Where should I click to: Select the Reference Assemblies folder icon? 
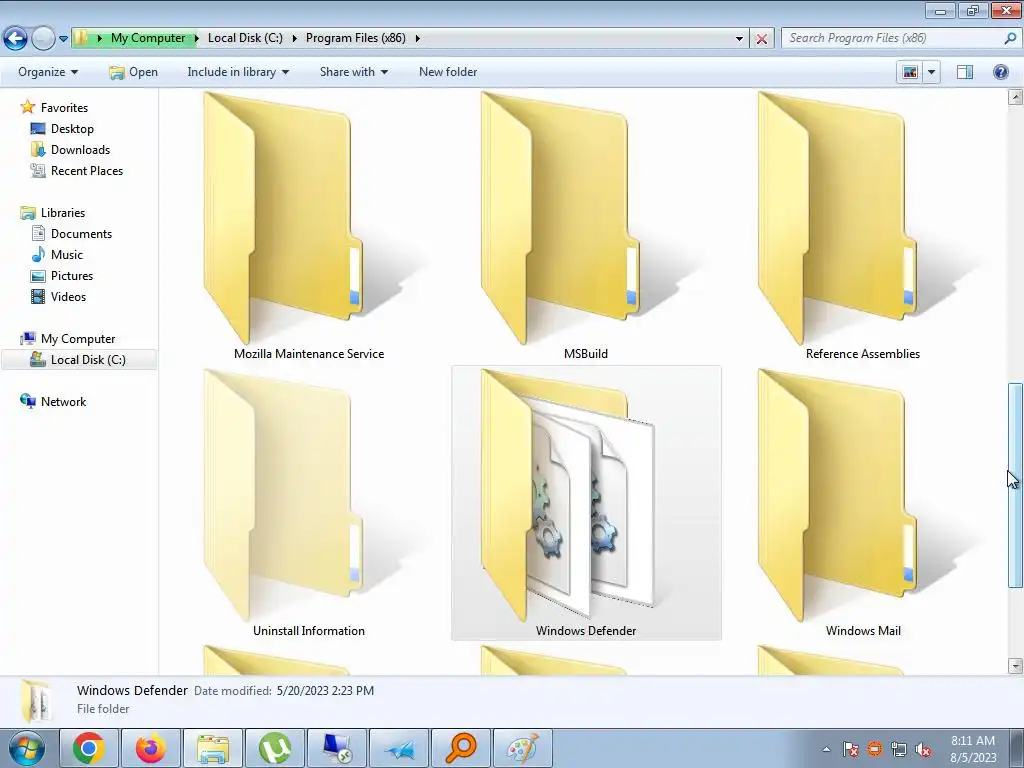coord(836,217)
